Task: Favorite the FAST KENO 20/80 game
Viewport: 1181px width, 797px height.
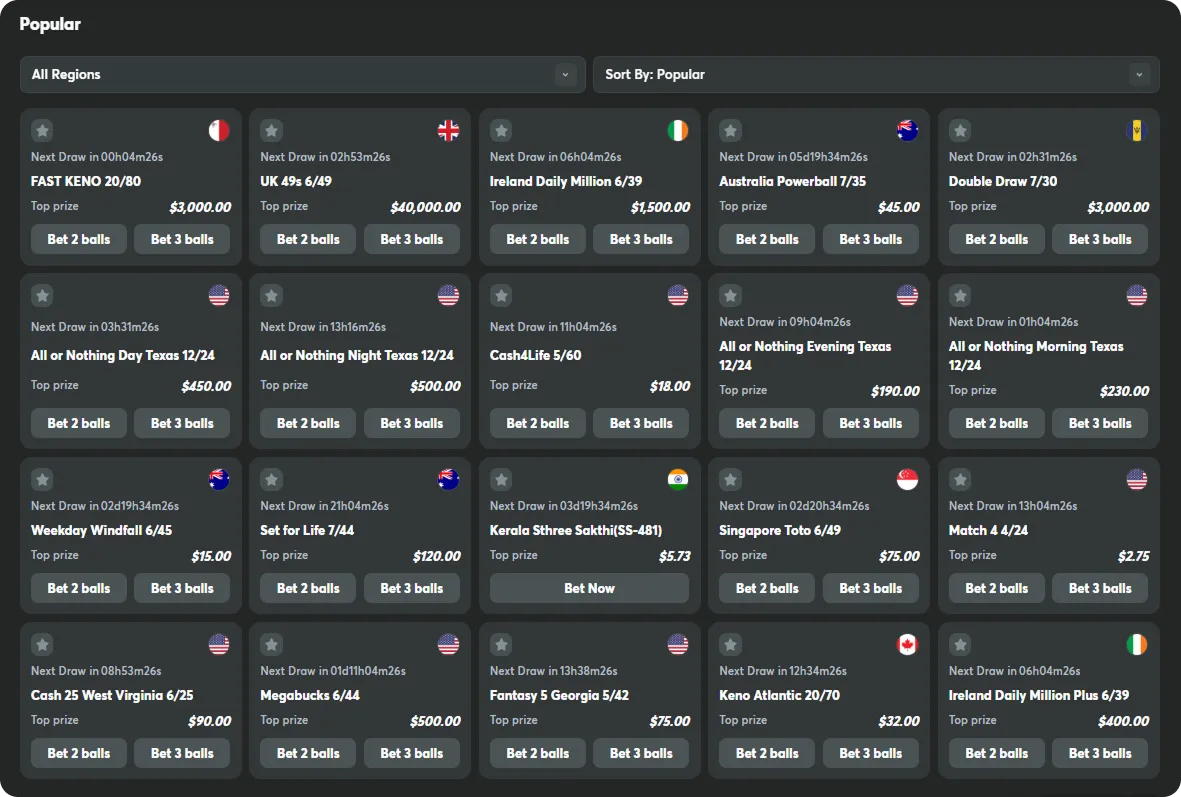Action: 42,130
